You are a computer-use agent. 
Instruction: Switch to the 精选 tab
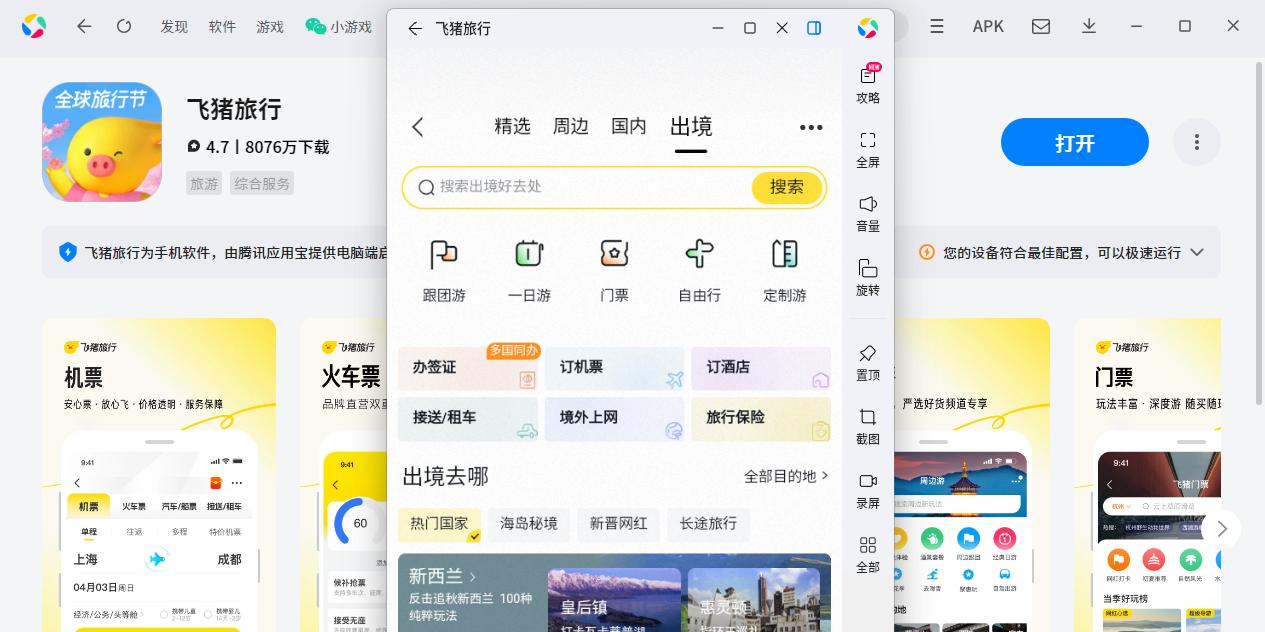(x=512, y=127)
